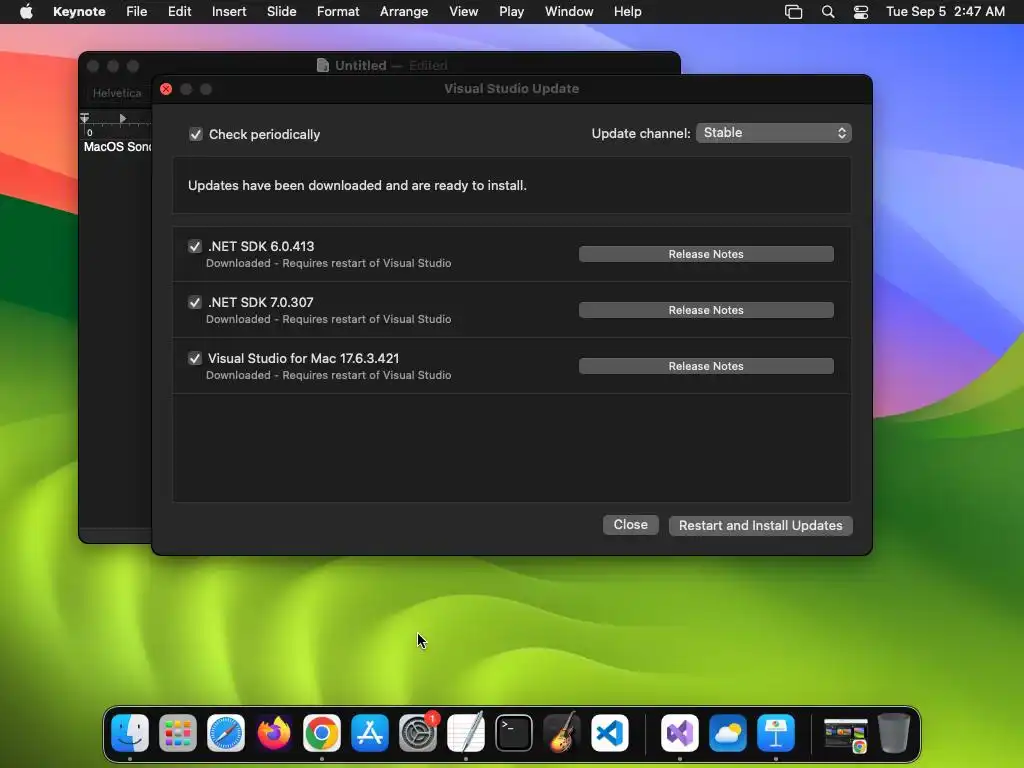Image resolution: width=1024 pixels, height=768 pixels.
Task: Open the Insert menu
Action: [x=229, y=12]
